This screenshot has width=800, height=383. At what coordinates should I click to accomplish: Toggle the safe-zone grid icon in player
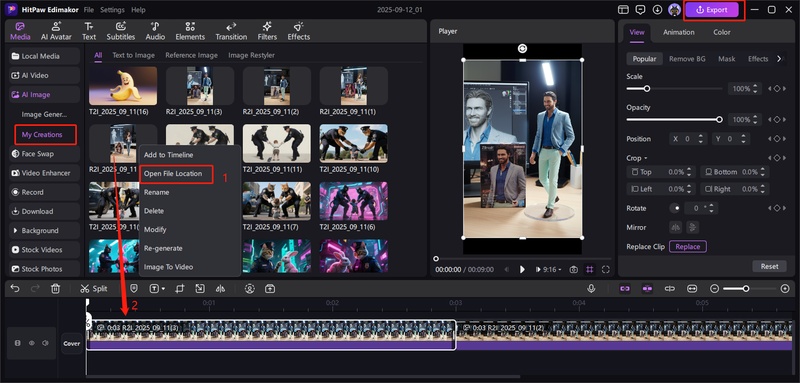pos(590,269)
